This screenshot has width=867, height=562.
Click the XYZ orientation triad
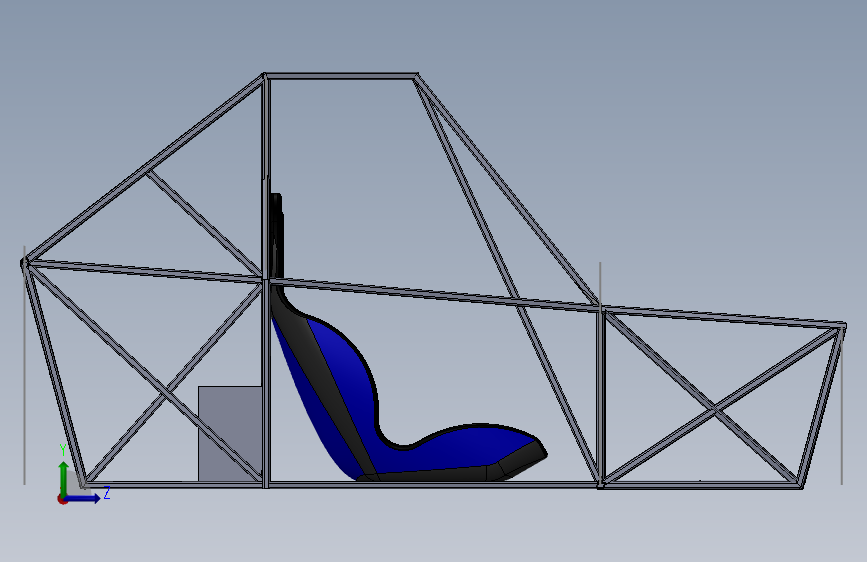(83, 474)
